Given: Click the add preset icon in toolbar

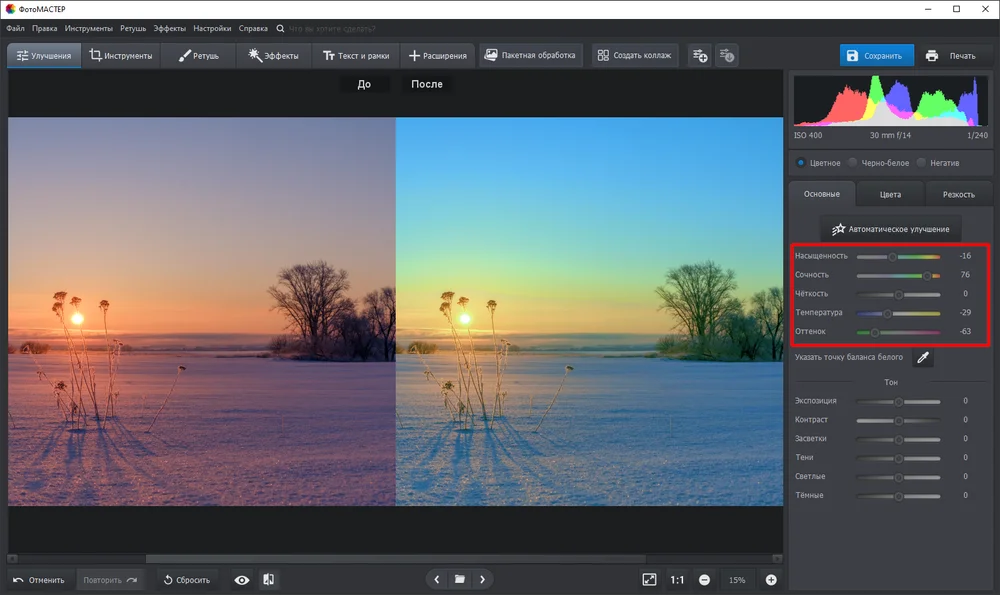Looking at the screenshot, I should tap(700, 55).
